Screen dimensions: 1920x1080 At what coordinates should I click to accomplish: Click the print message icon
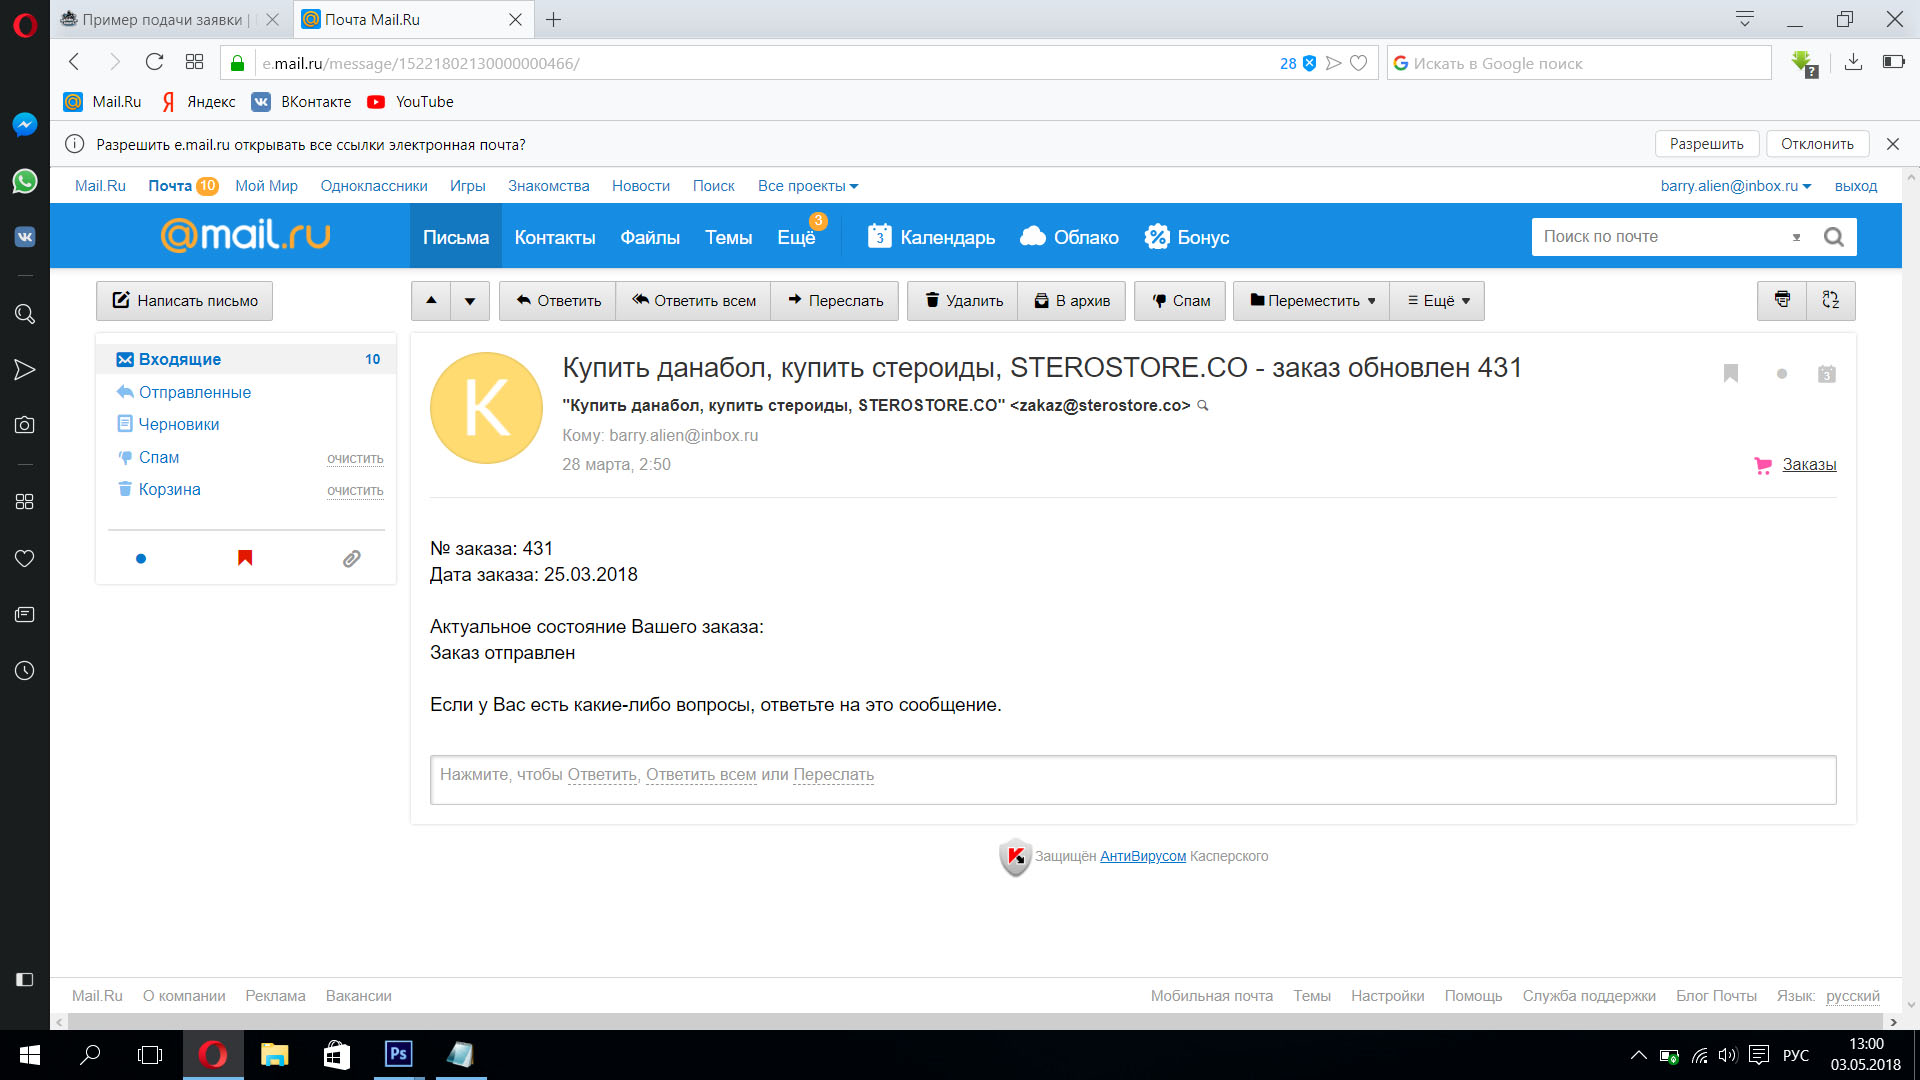(1782, 300)
